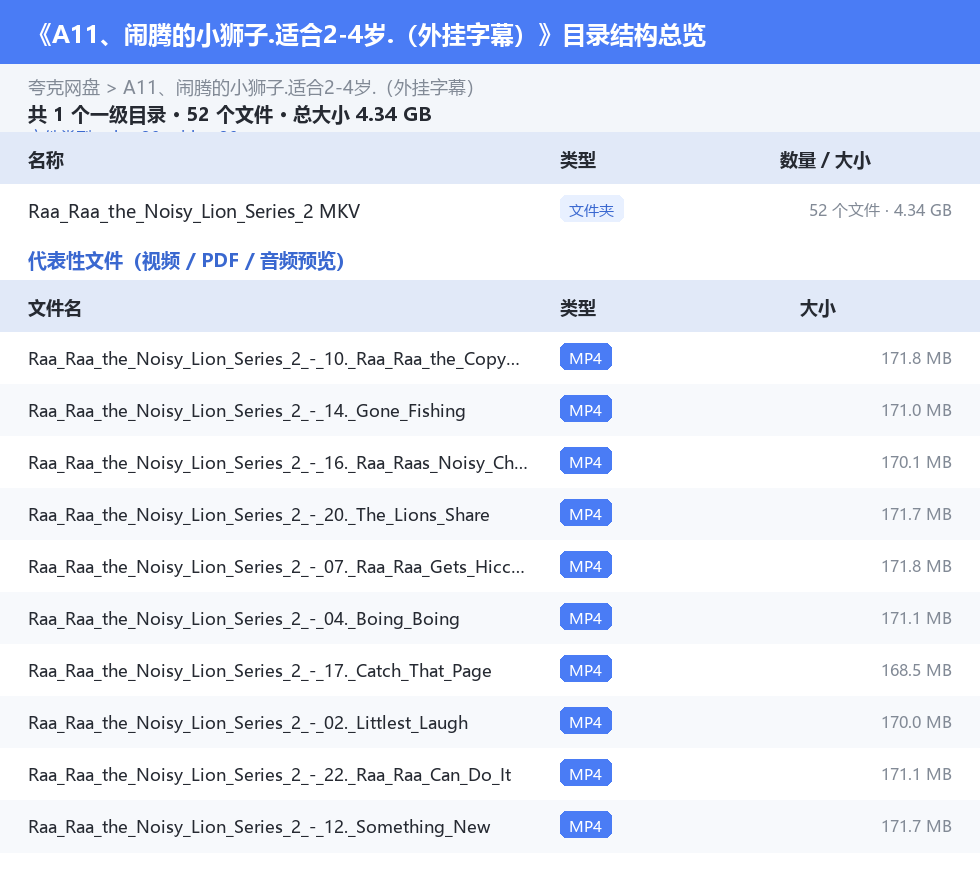980x884 pixels.
Task: Select file 04._Boing_Boing
Action: 244,618
